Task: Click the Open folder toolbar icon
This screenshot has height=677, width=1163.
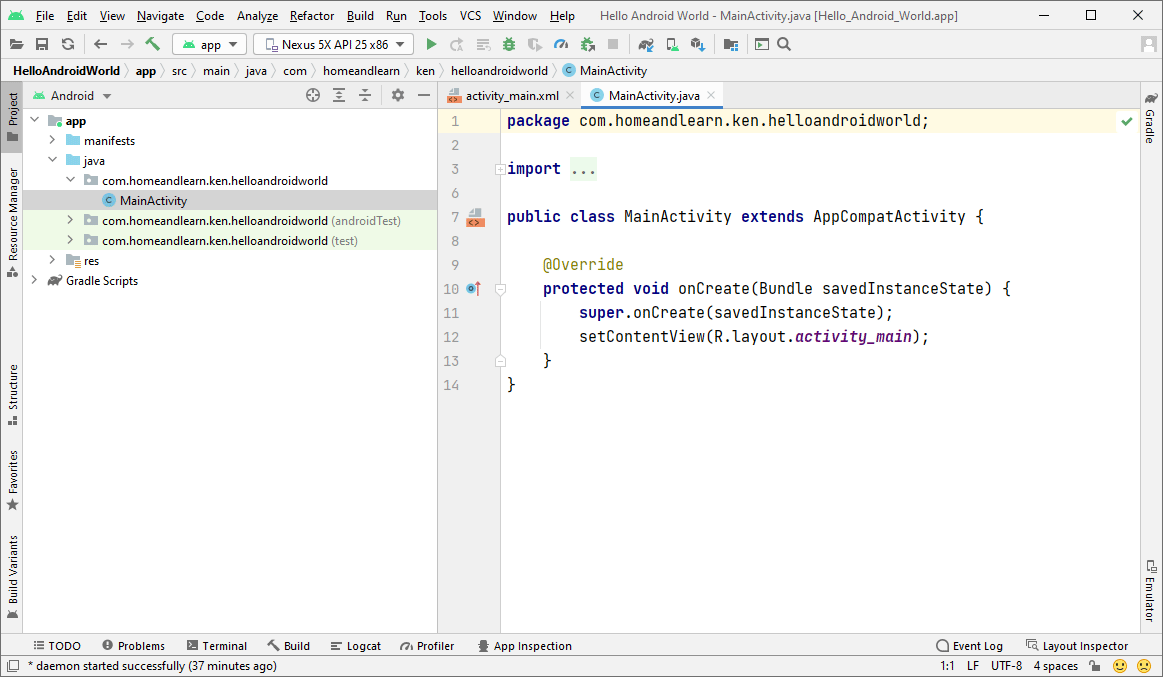Action: pyautogui.click(x=16, y=44)
